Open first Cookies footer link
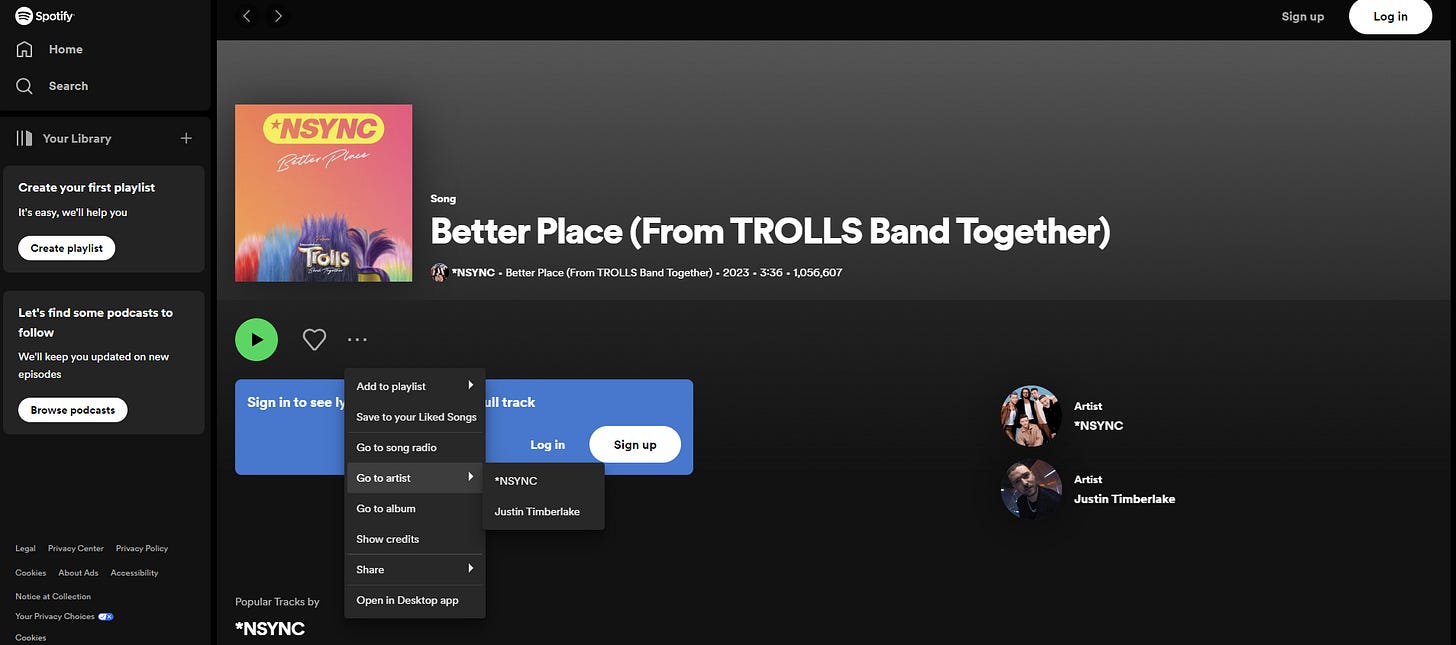The image size is (1456, 645). coord(30,573)
